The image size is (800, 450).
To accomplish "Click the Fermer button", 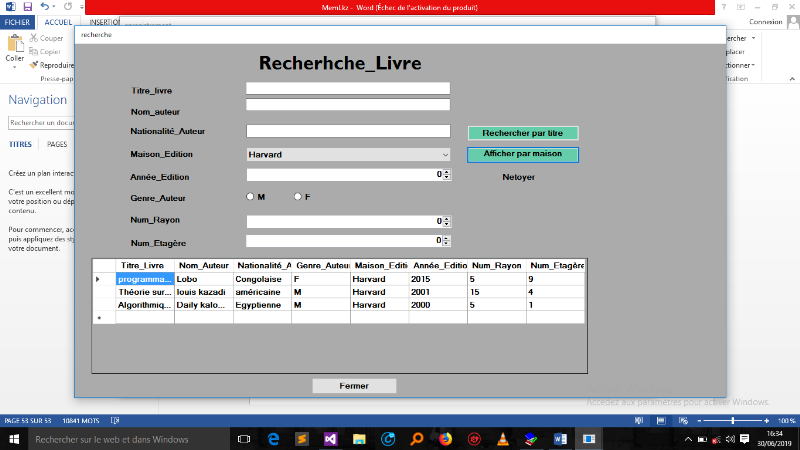I will coord(354,386).
